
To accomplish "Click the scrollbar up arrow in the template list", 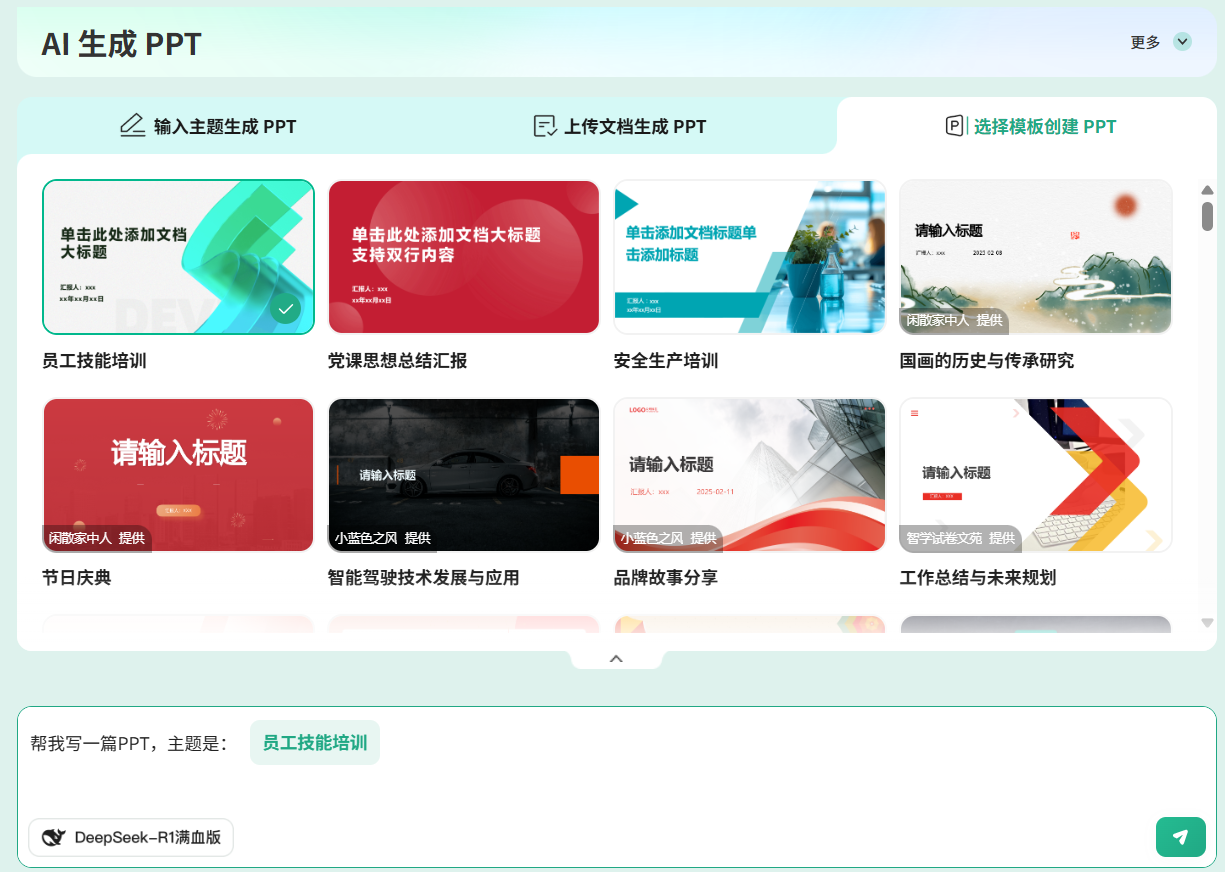I will 1207,190.
